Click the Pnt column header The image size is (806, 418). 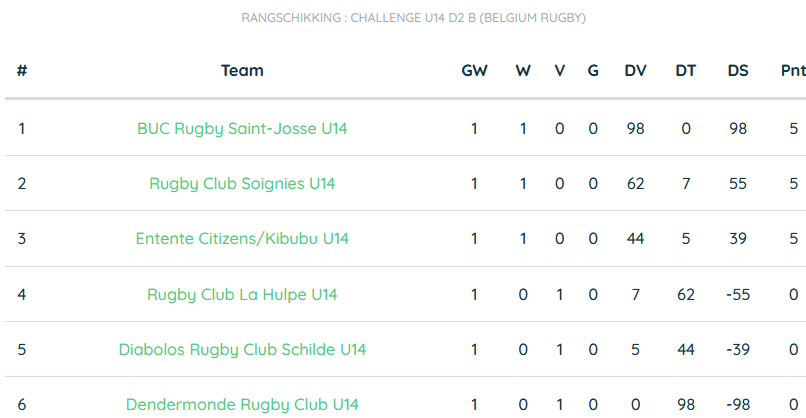pos(793,70)
